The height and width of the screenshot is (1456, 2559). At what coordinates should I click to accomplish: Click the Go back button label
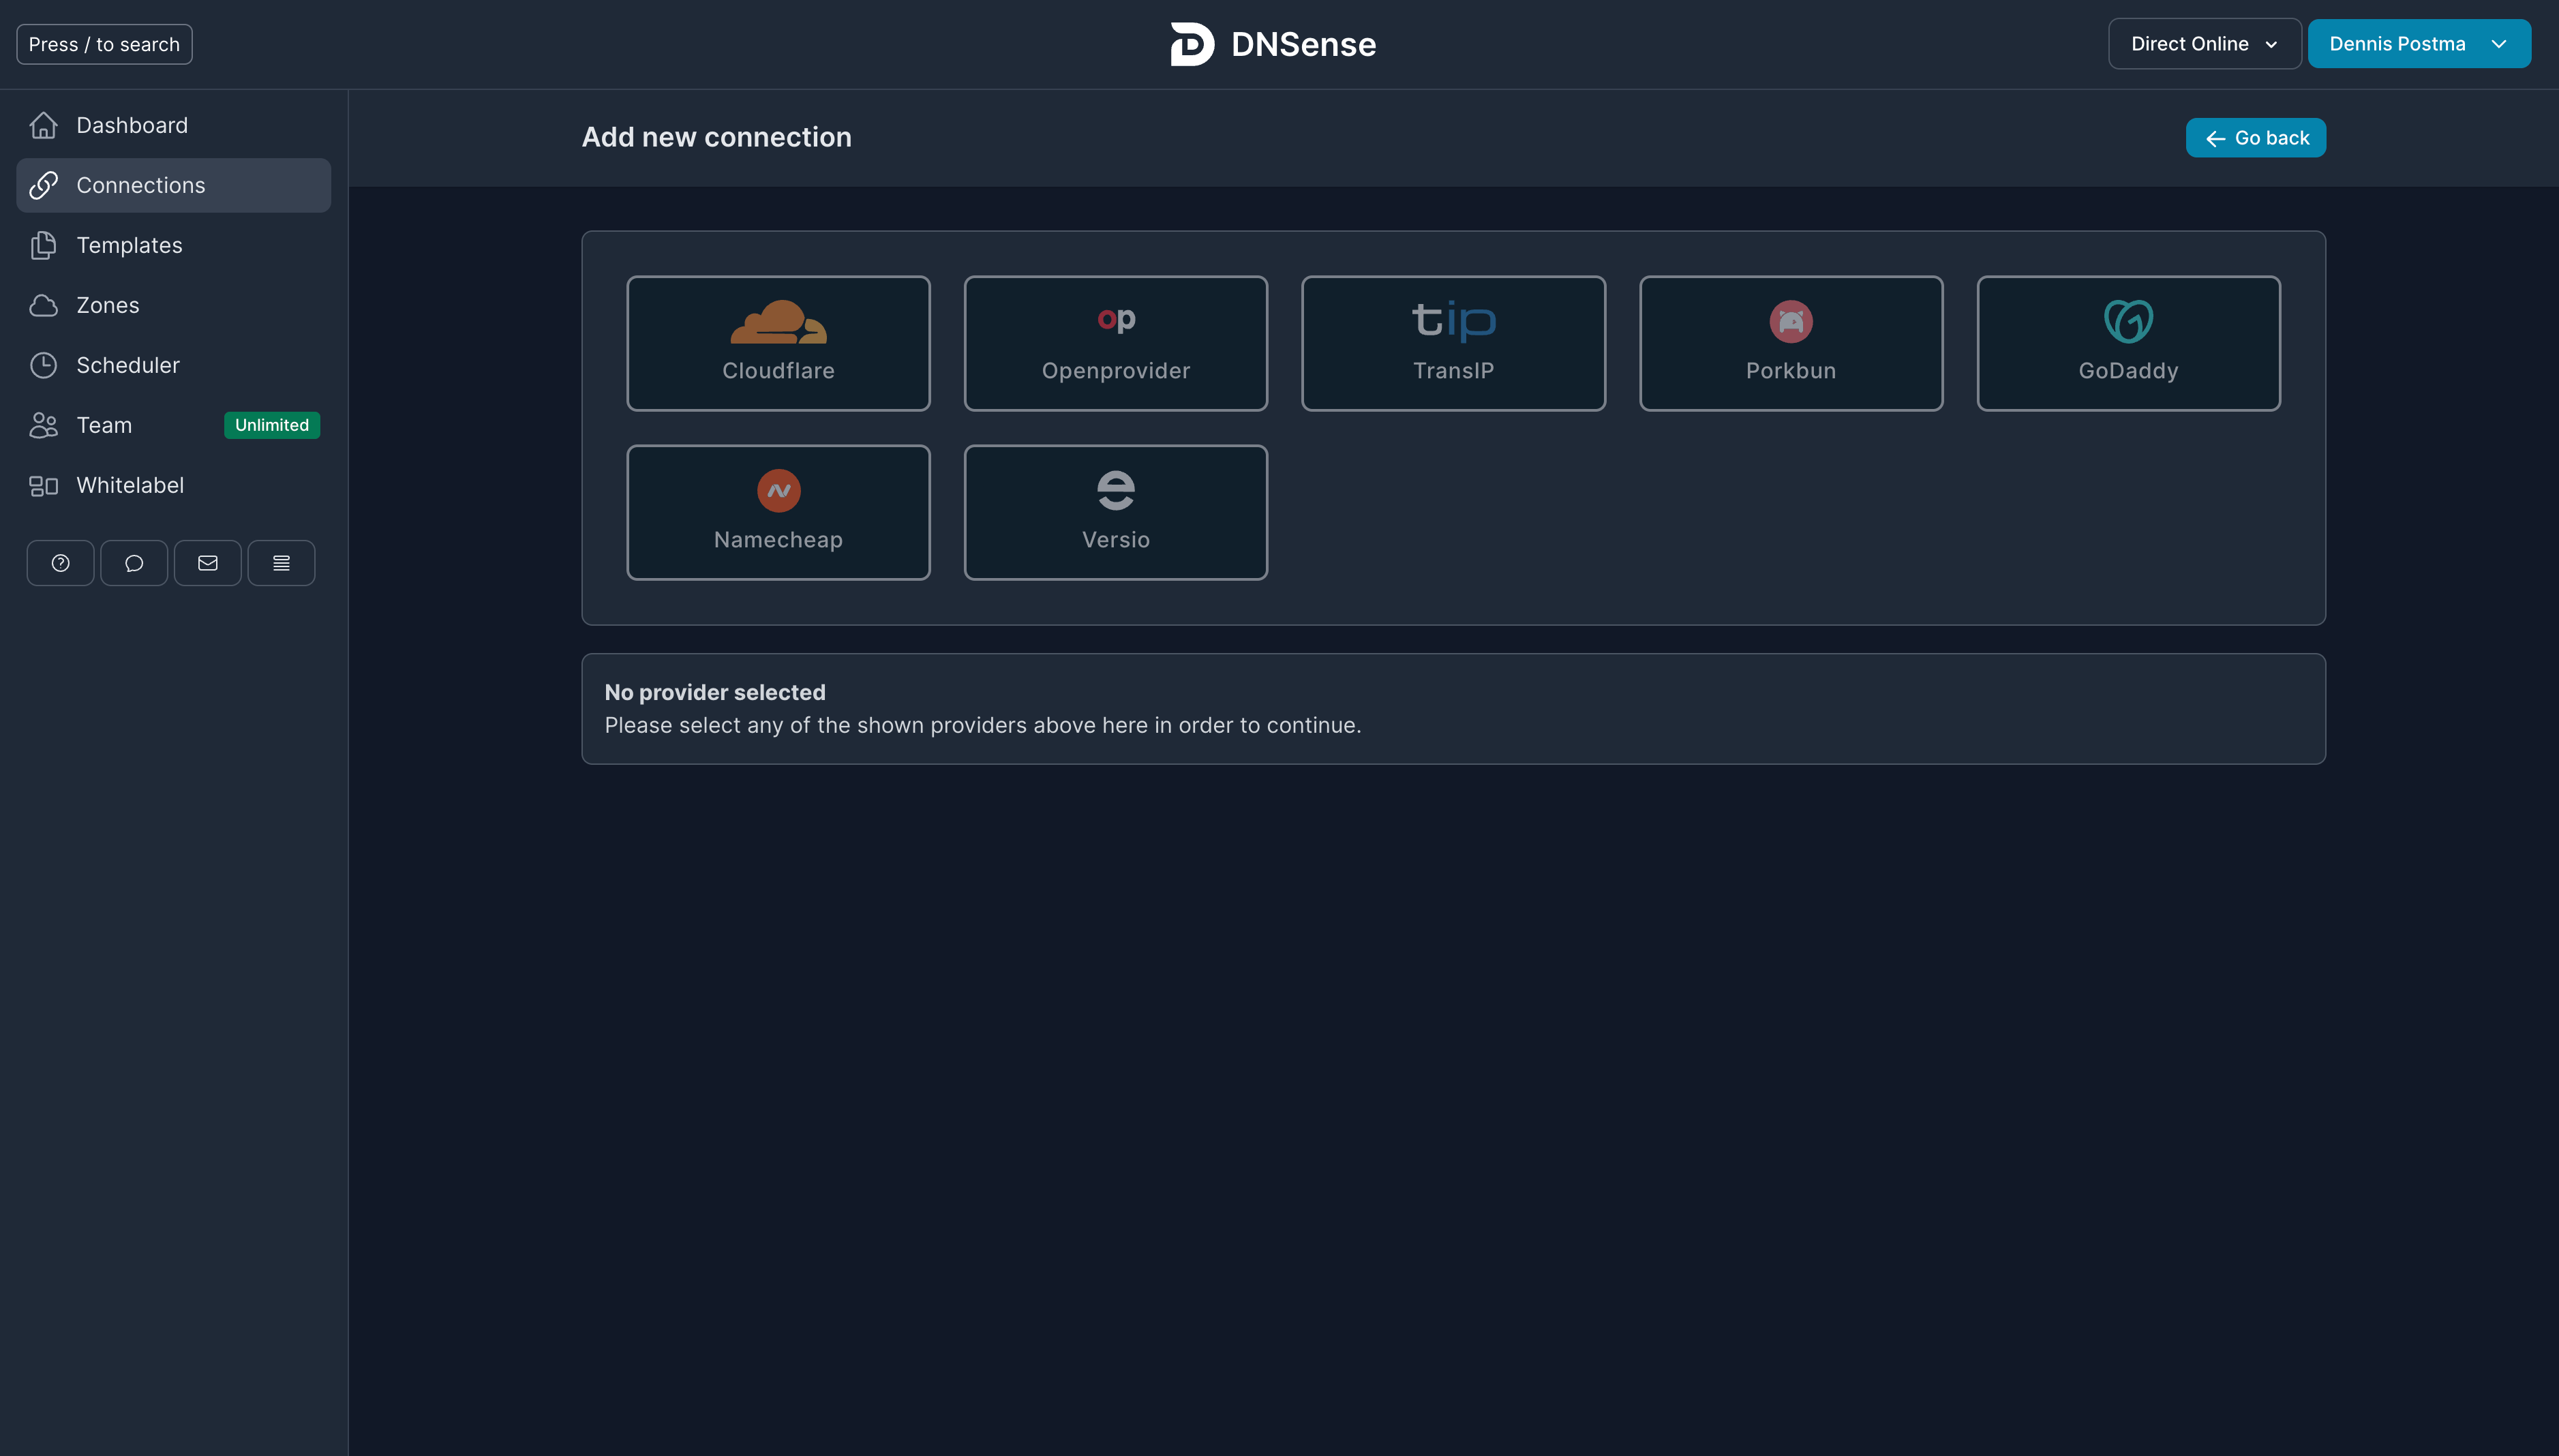2272,138
